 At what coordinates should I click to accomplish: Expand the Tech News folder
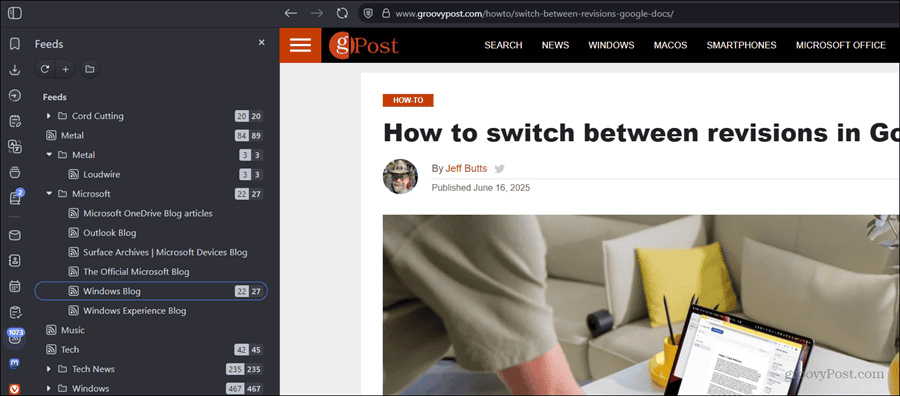49,369
